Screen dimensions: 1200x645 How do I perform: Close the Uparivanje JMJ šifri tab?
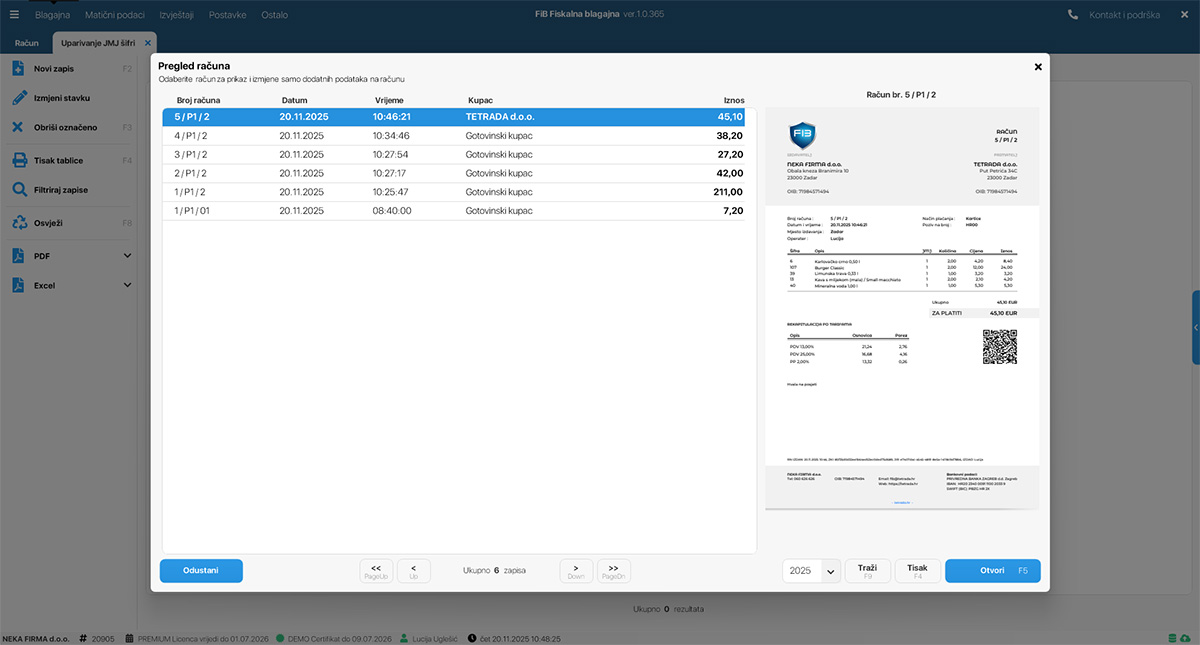click(148, 43)
